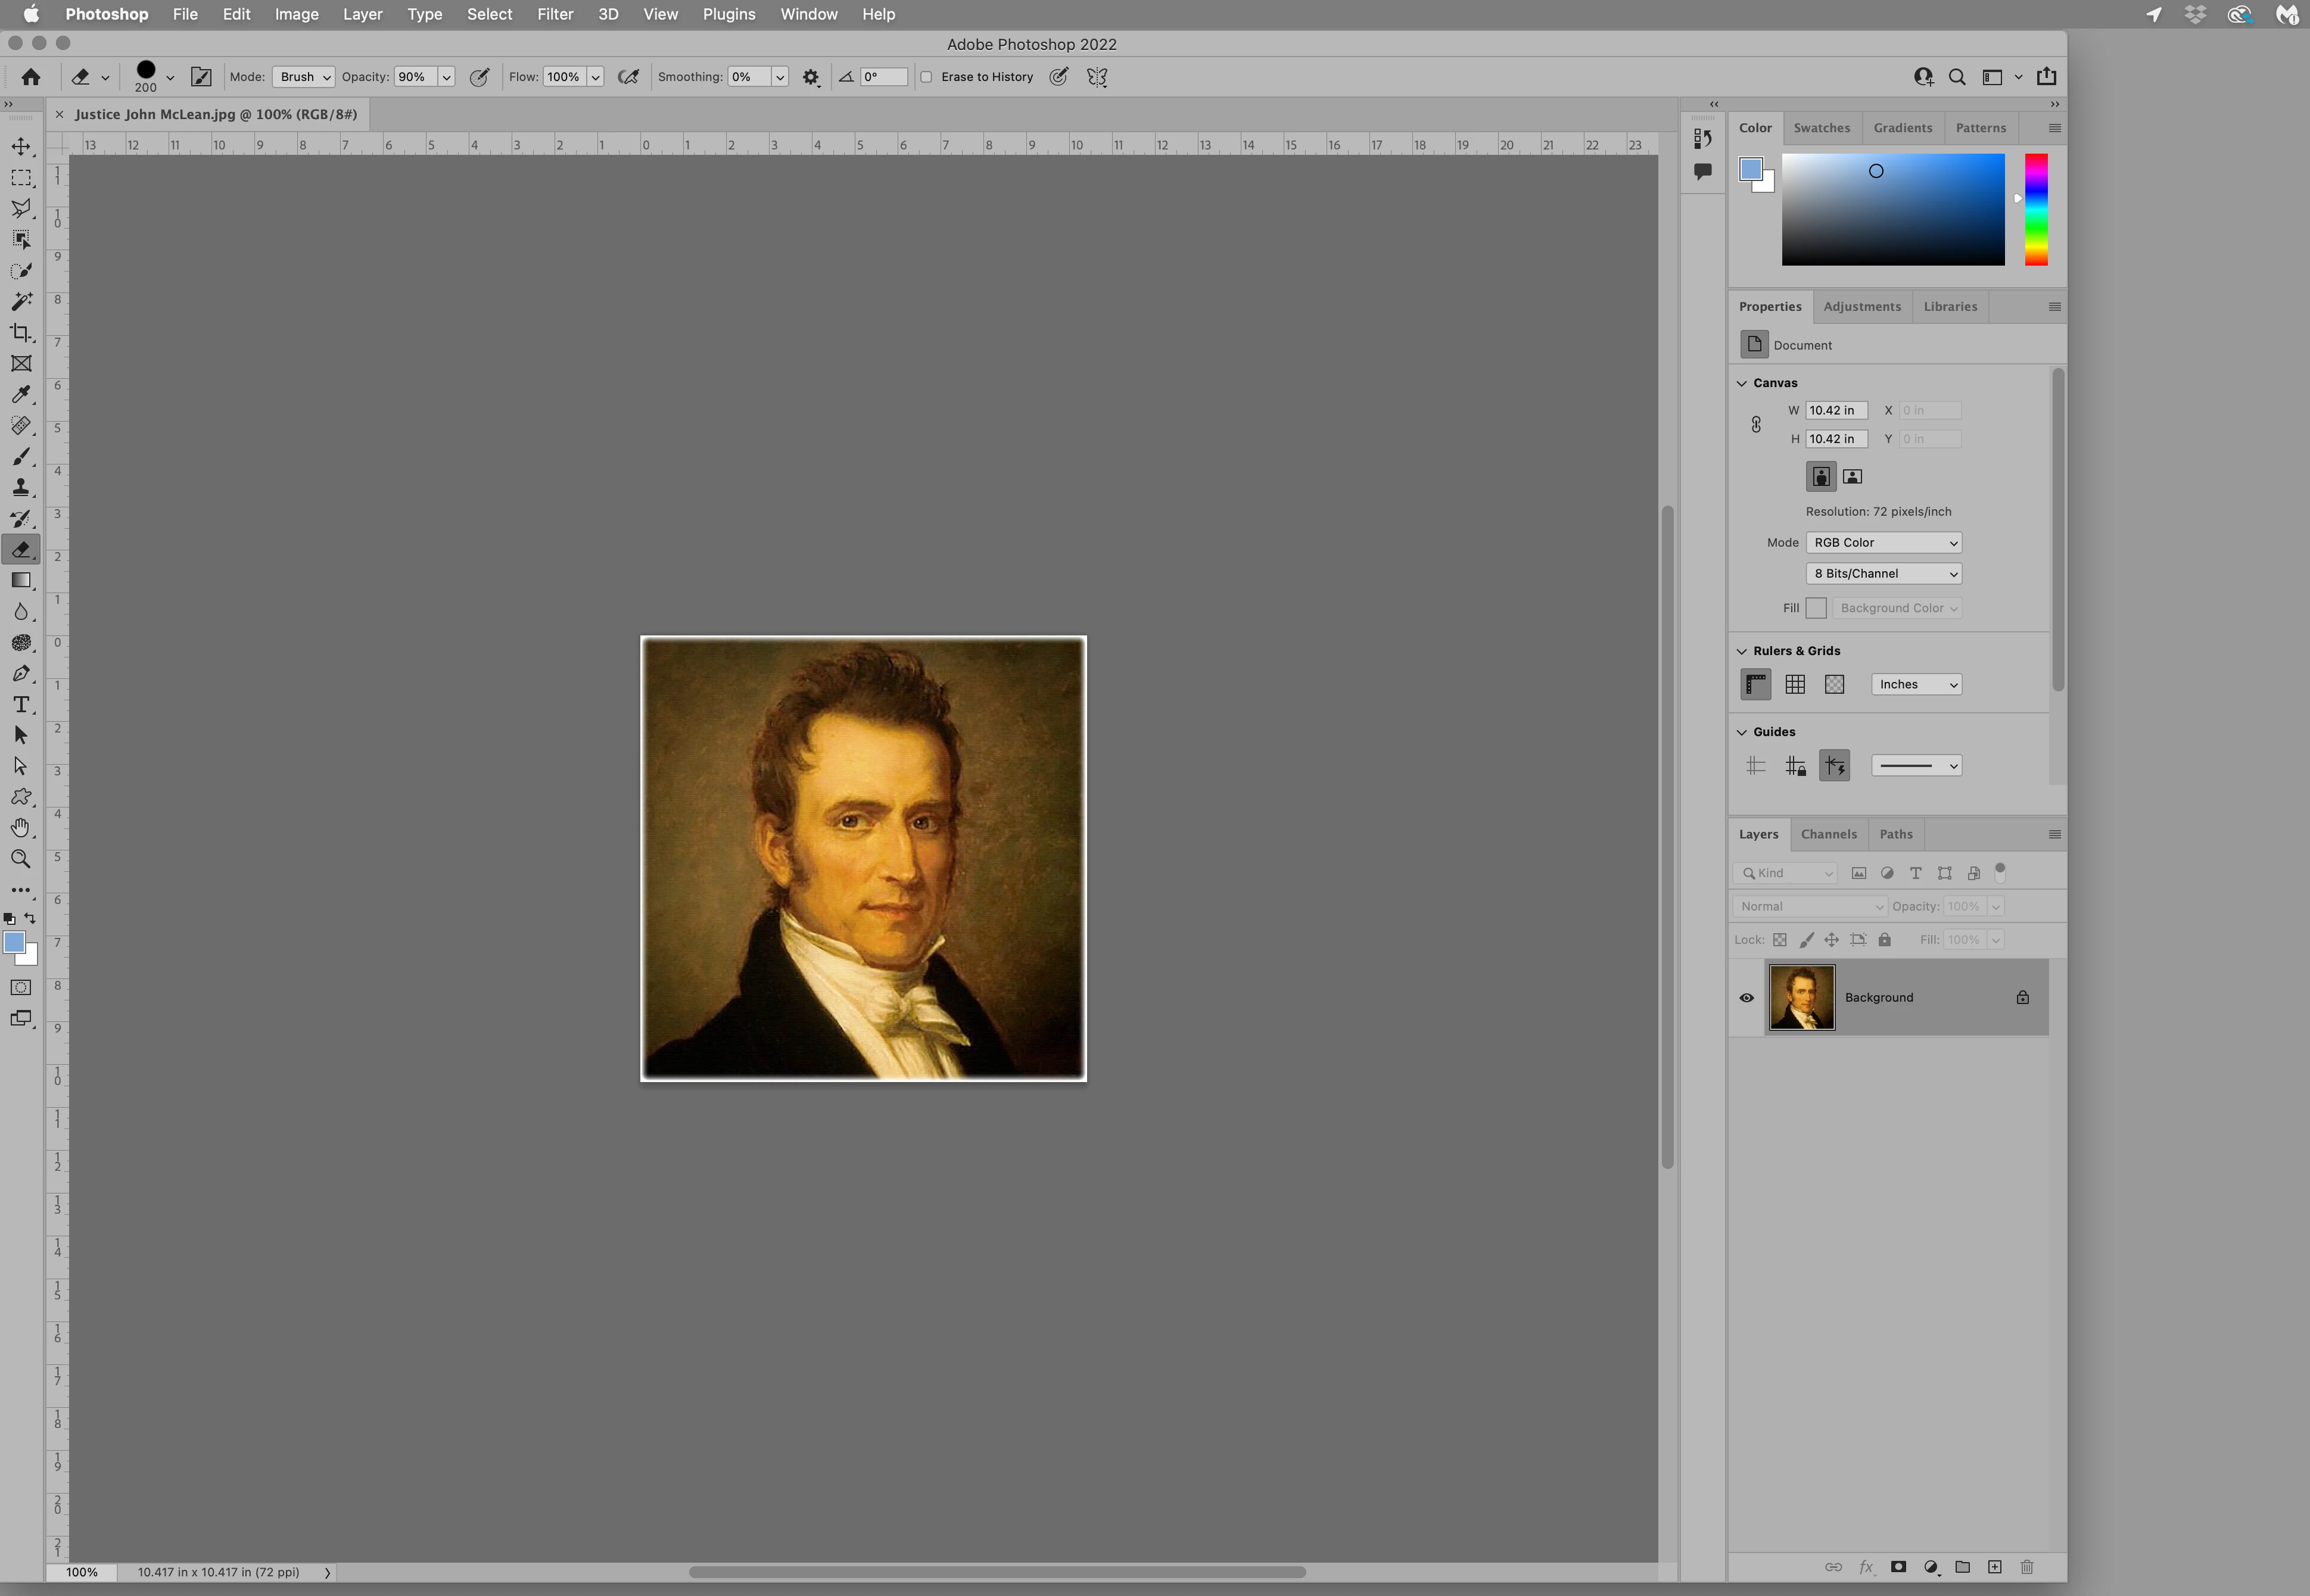Open the eraser Mode dropdown

[x=304, y=77]
